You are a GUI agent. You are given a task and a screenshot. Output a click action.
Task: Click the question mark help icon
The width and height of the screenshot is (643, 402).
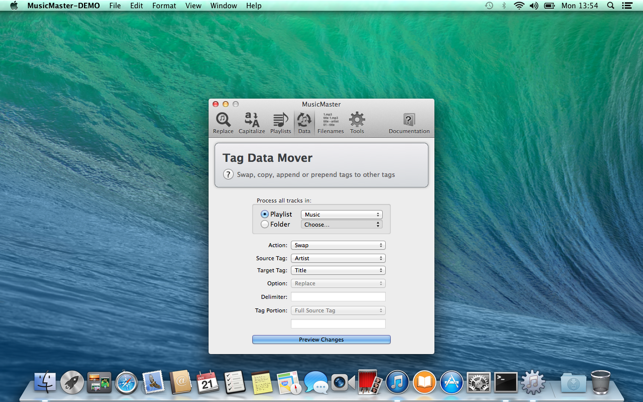point(228,174)
